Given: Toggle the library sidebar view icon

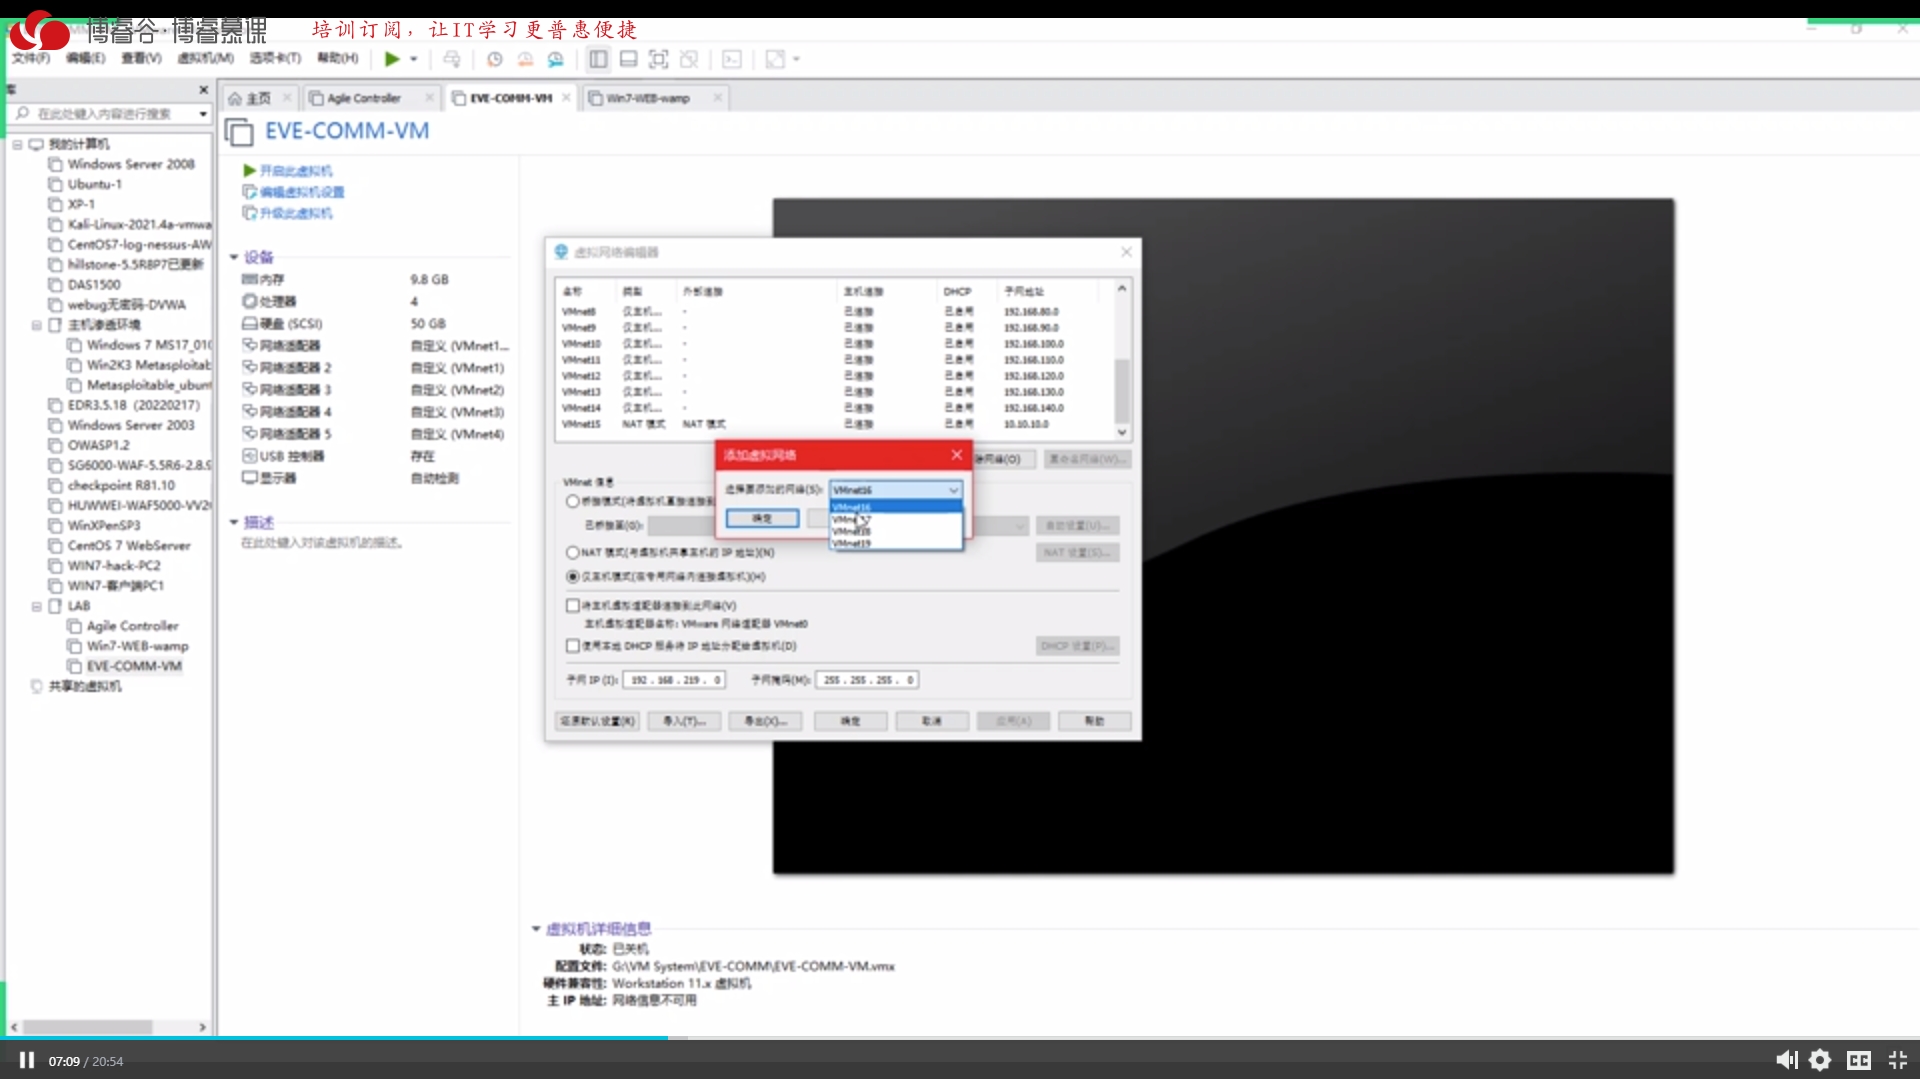Looking at the screenshot, I should point(598,59).
